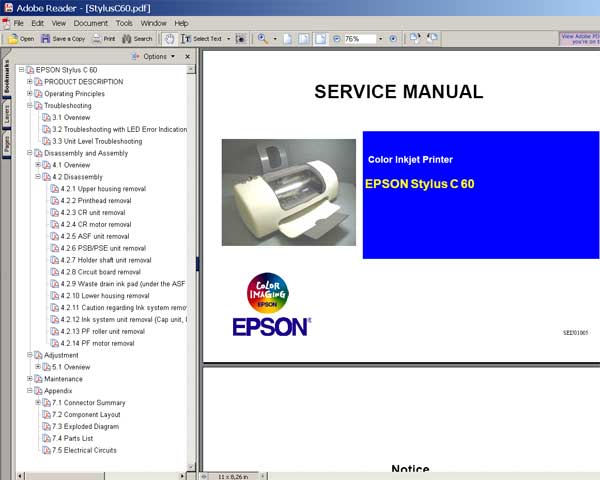The height and width of the screenshot is (480, 600).
Task: Expand the 4.1 Overview bookmark
Action: coord(38,165)
